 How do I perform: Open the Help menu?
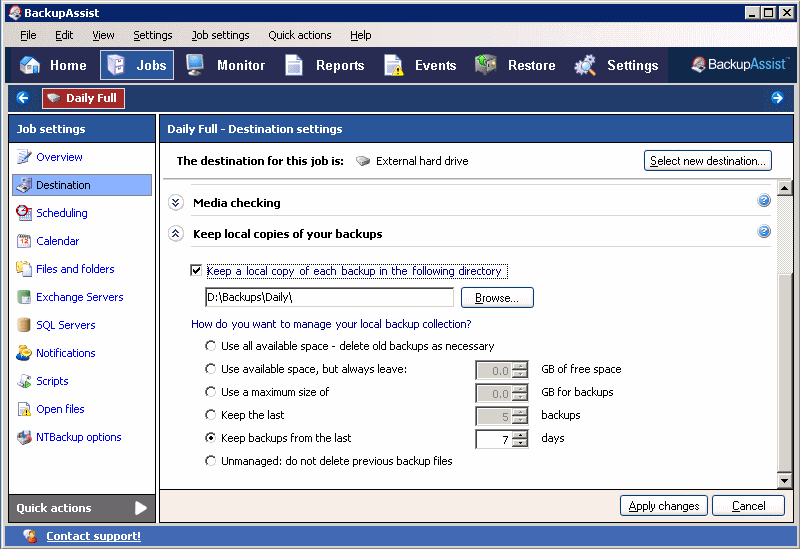(x=361, y=35)
